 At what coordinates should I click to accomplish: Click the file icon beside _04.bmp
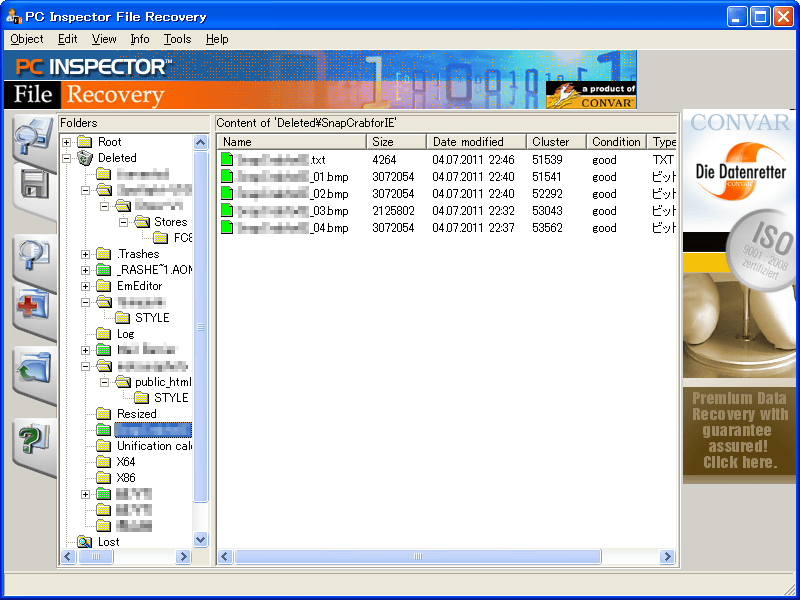pyautogui.click(x=227, y=228)
